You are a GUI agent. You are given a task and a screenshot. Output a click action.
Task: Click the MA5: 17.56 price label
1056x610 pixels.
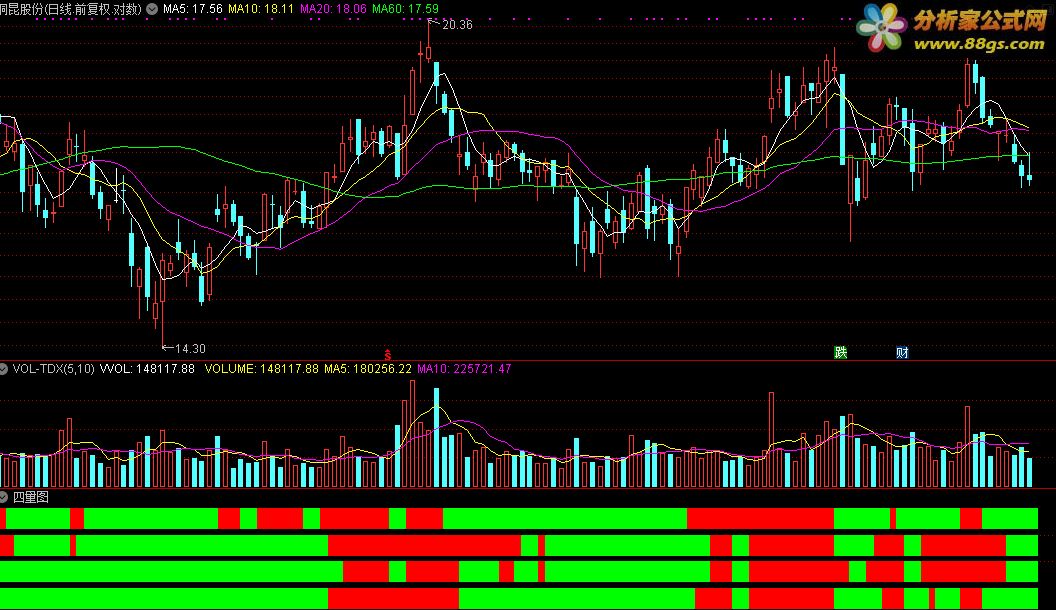(193, 9)
